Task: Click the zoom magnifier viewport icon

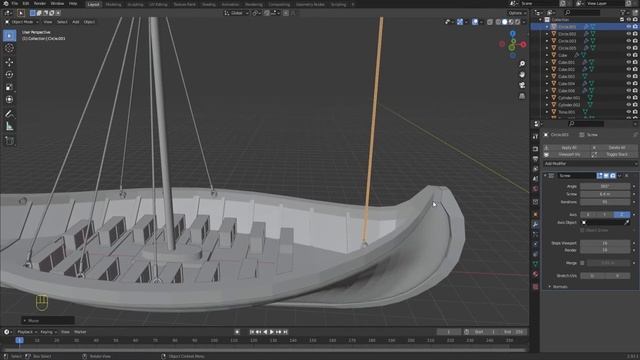Action: point(522,64)
